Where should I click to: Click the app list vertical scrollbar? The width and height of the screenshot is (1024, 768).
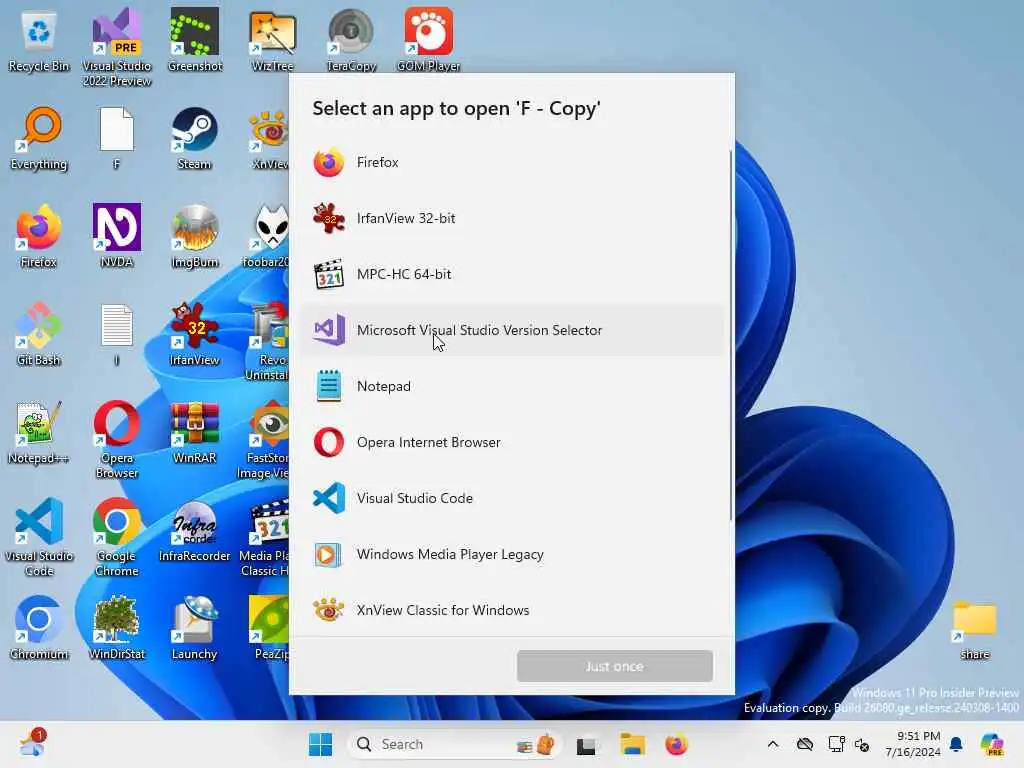731,336
